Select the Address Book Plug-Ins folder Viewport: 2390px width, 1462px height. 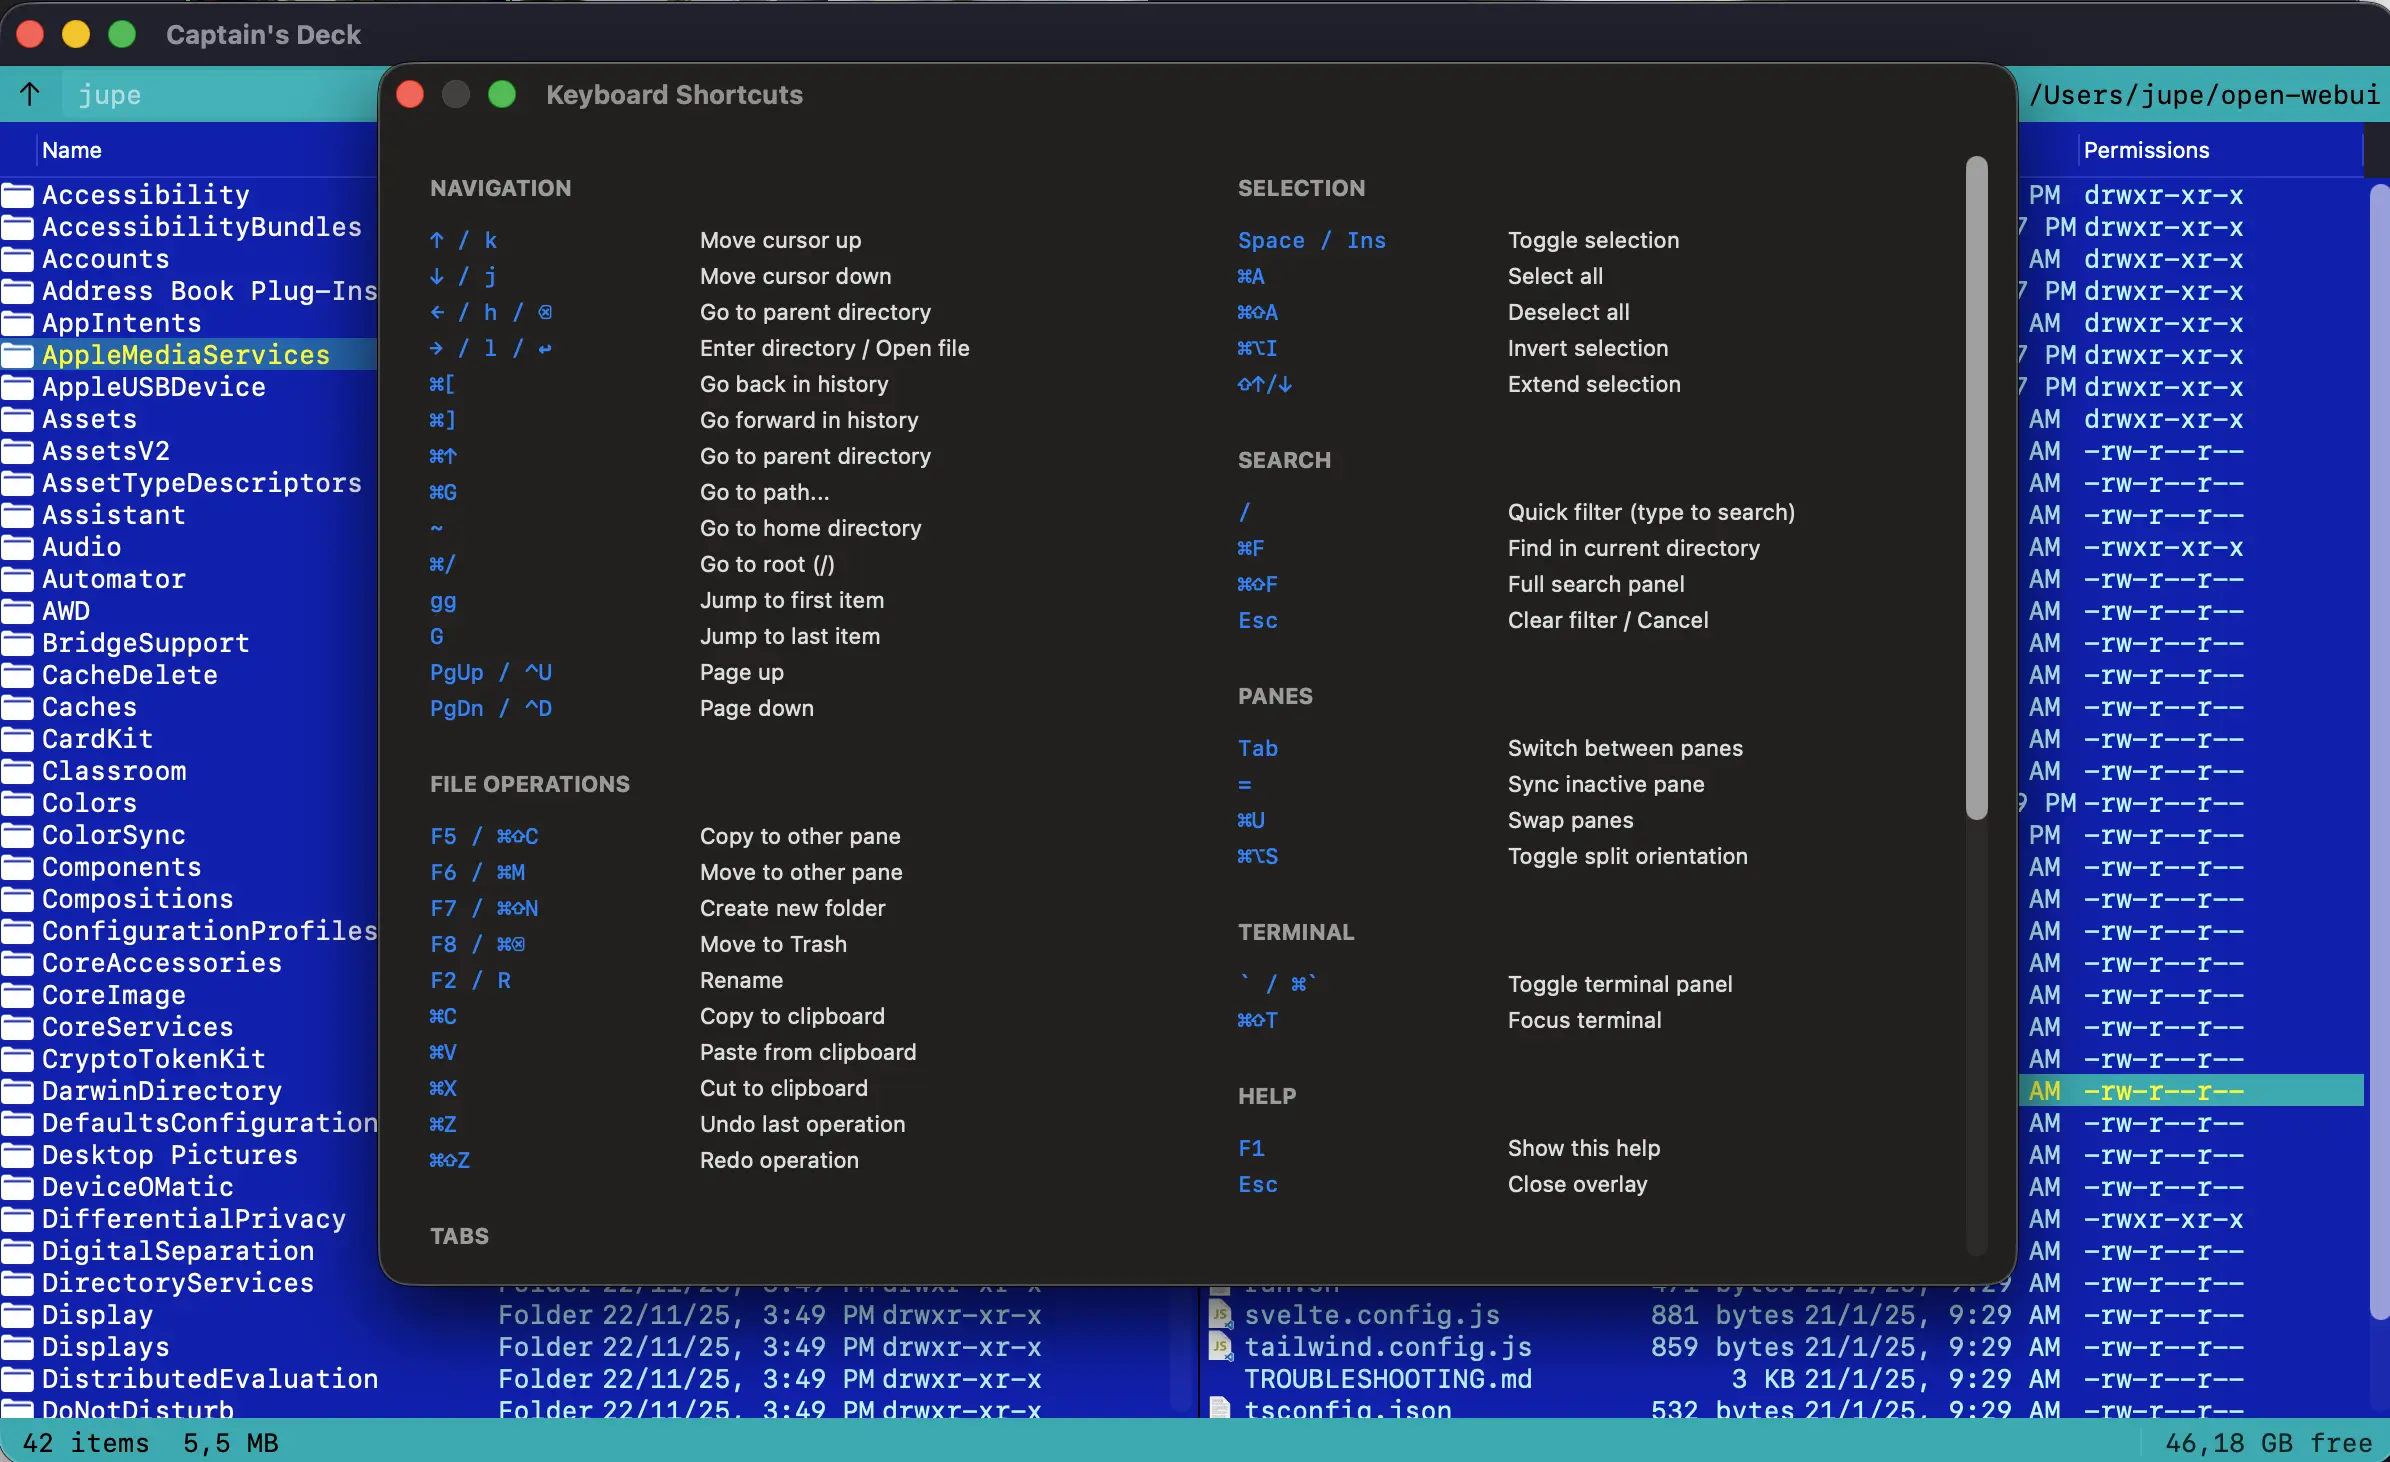point(210,291)
